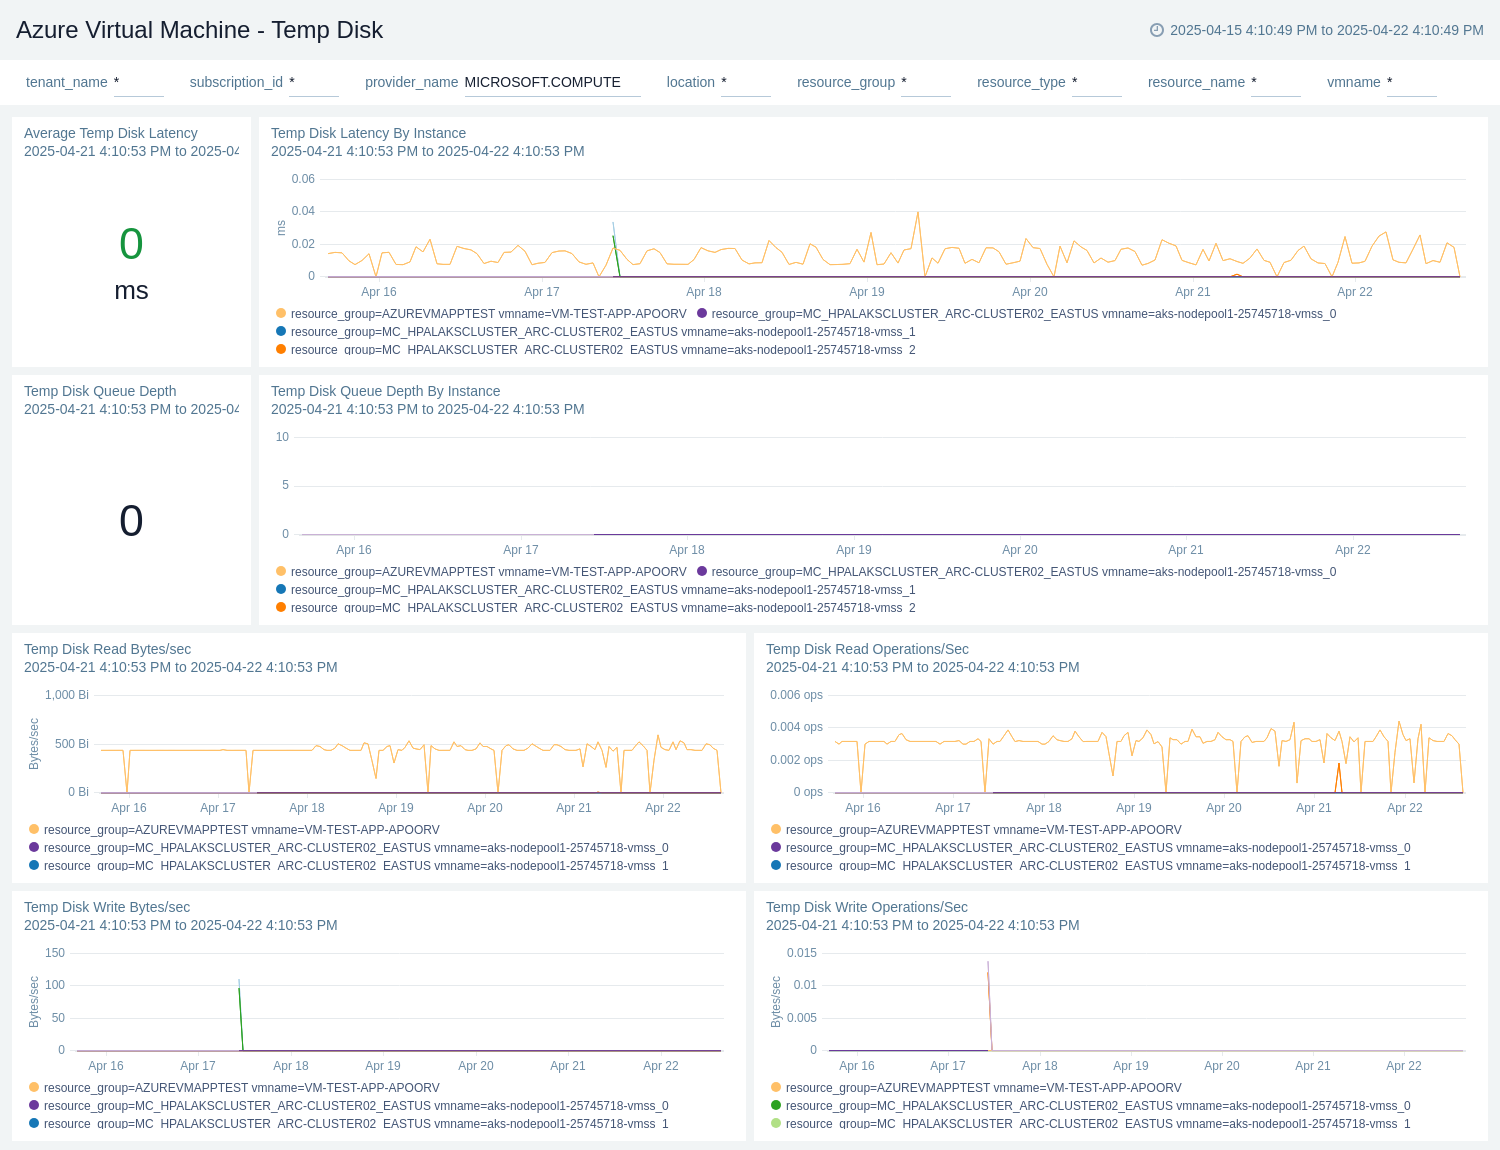Image resolution: width=1500 pixels, height=1150 pixels.
Task: Click the Temp Disk Write Bytes/sec title
Action: pyautogui.click(x=107, y=907)
